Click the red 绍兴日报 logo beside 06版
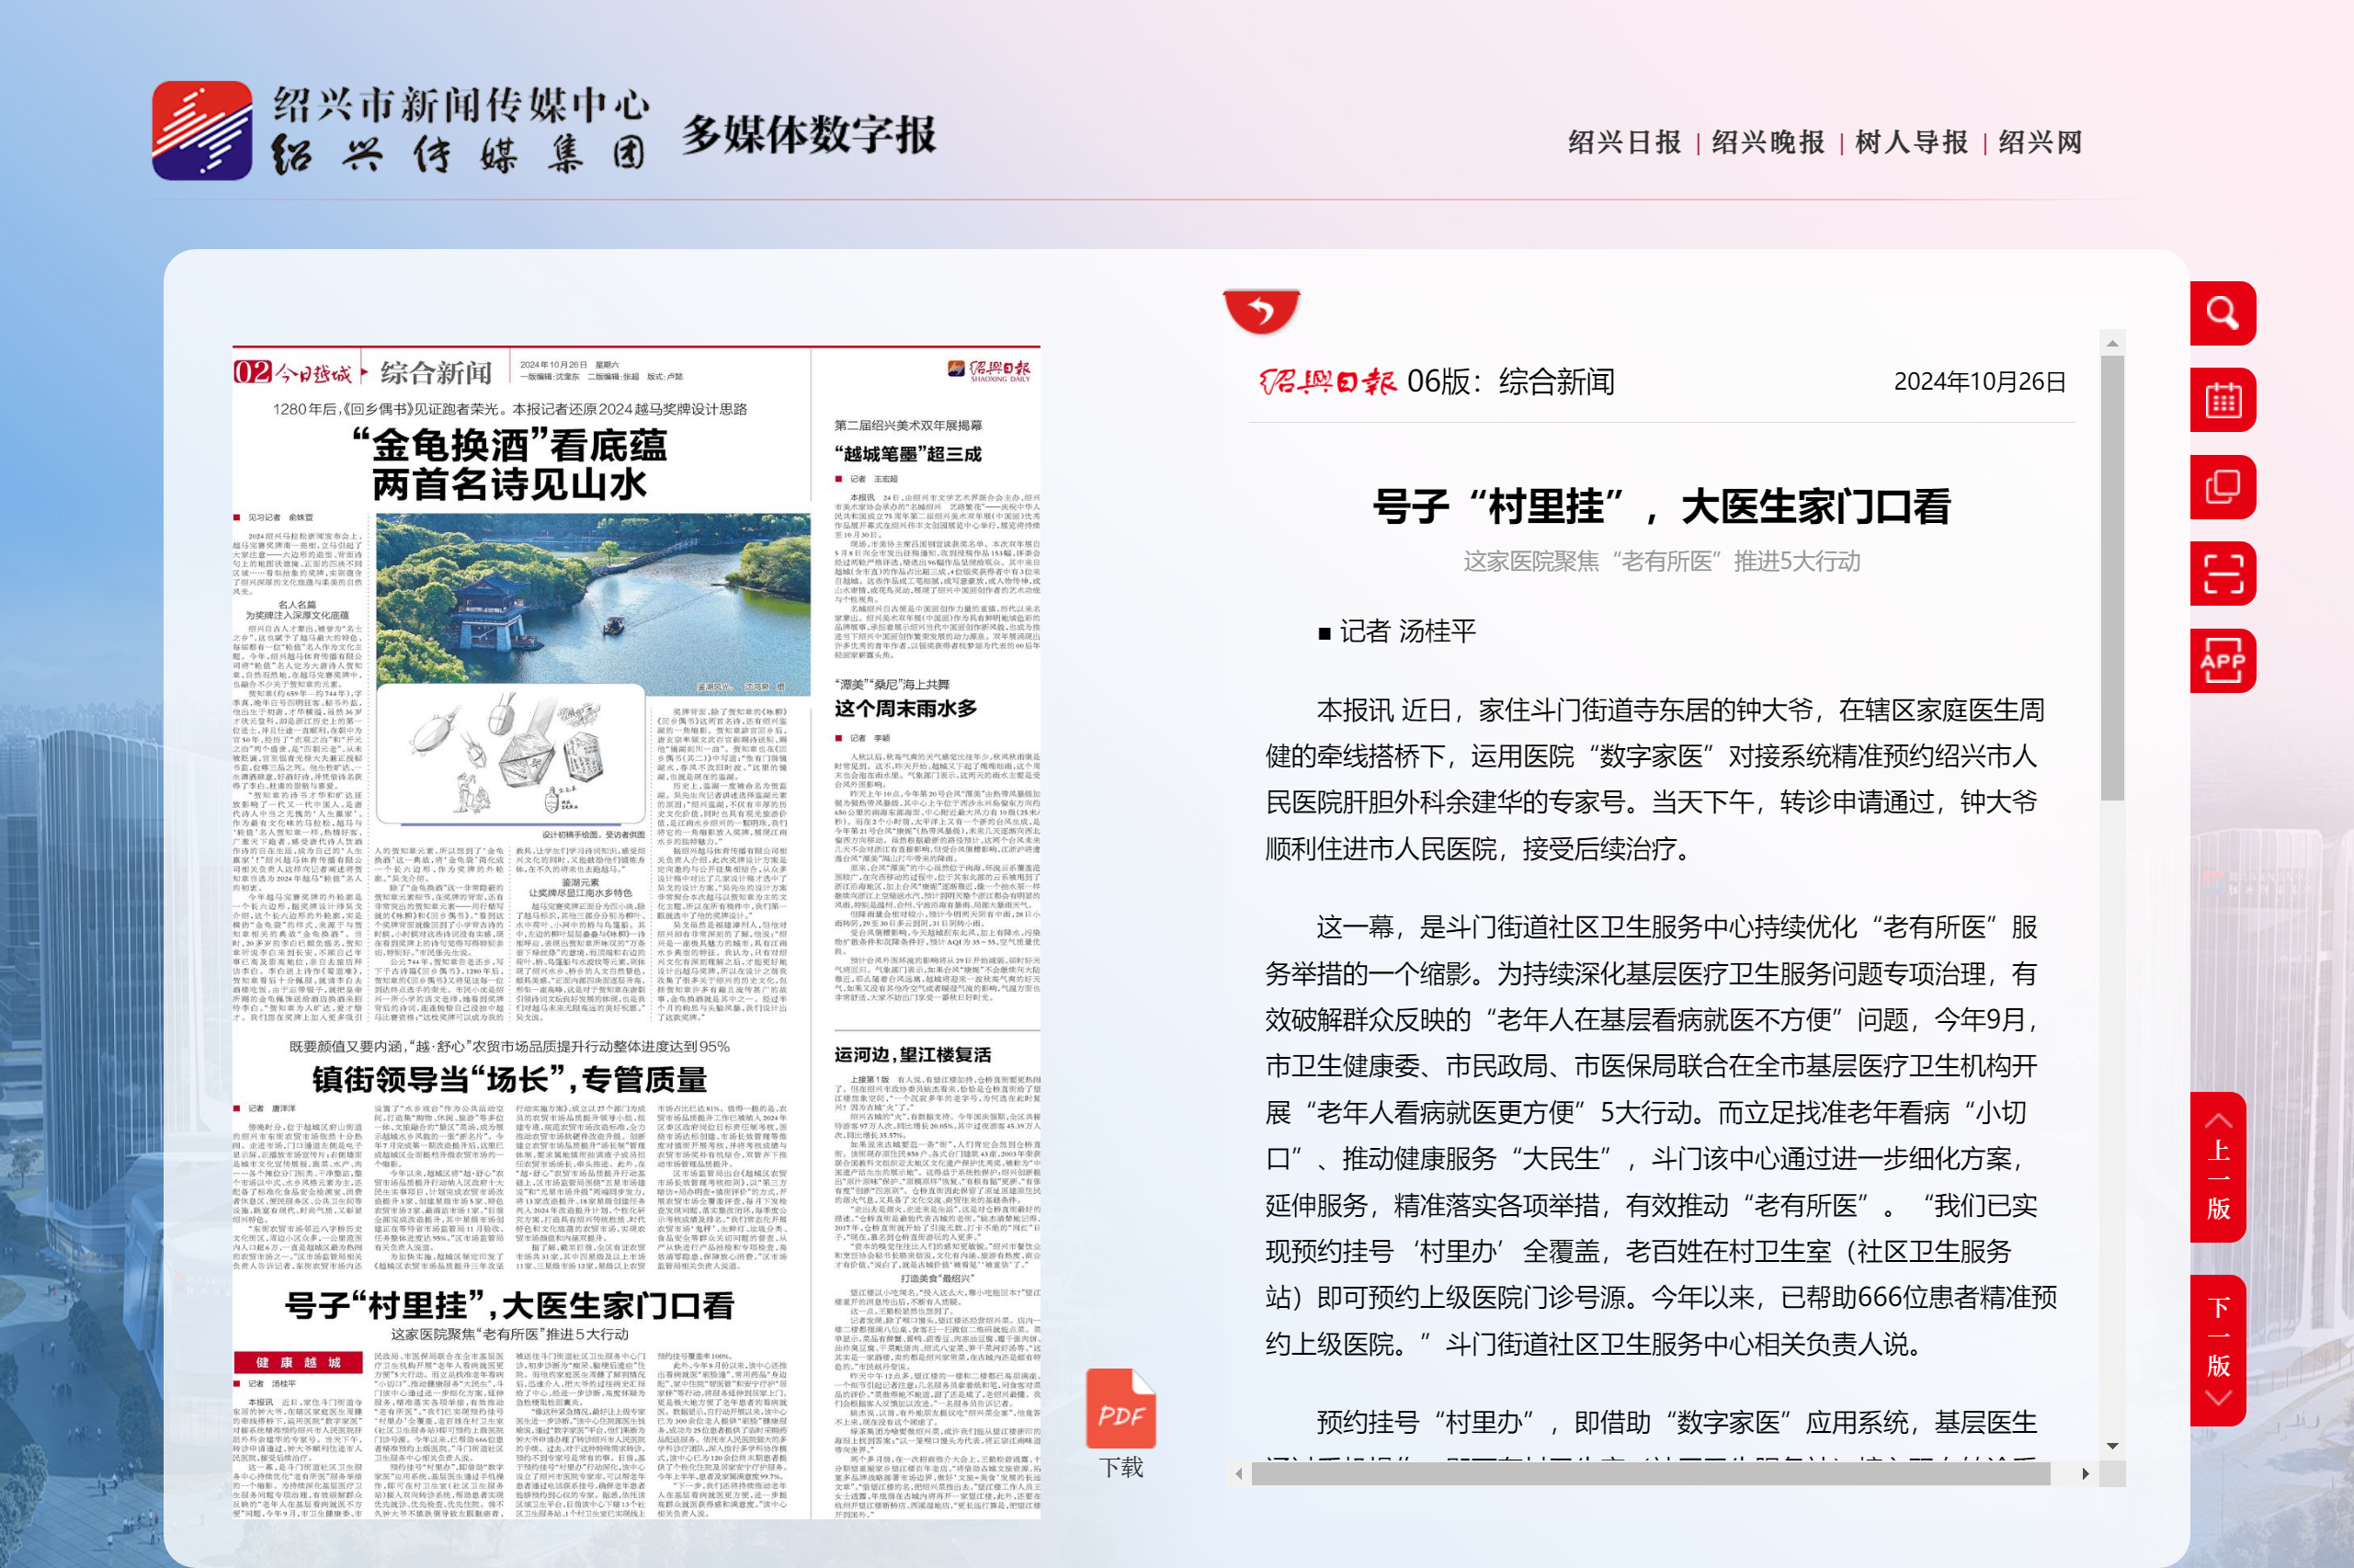The image size is (2354, 1568). 1327,382
